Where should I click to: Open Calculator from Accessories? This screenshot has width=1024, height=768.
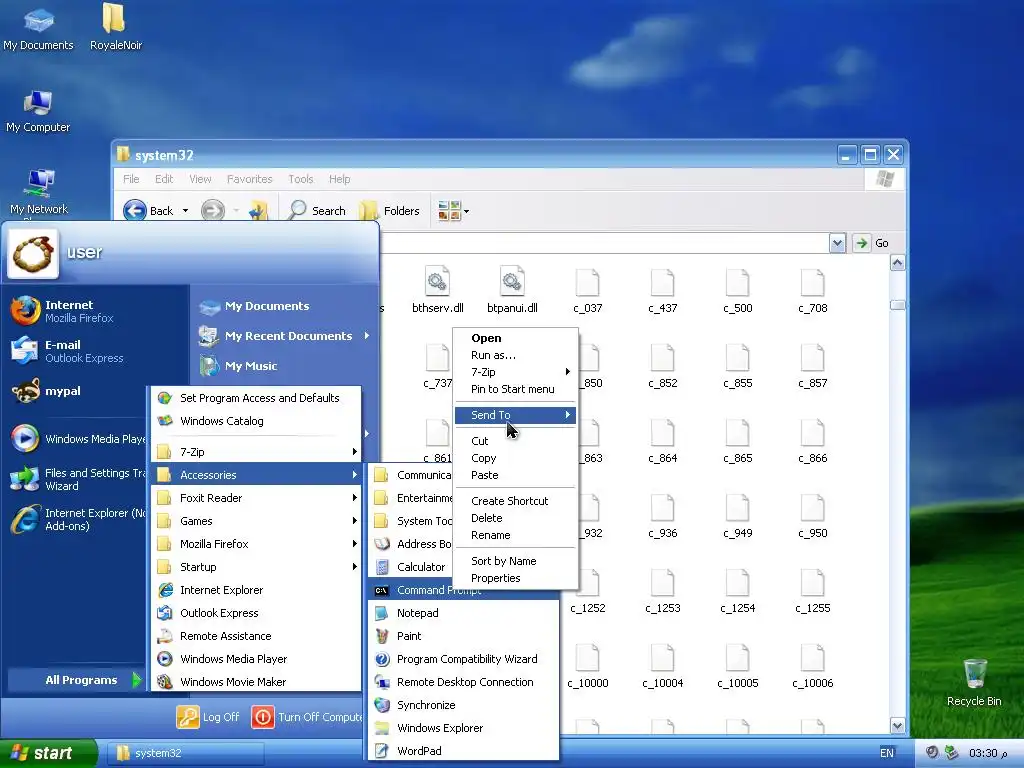click(410, 567)
